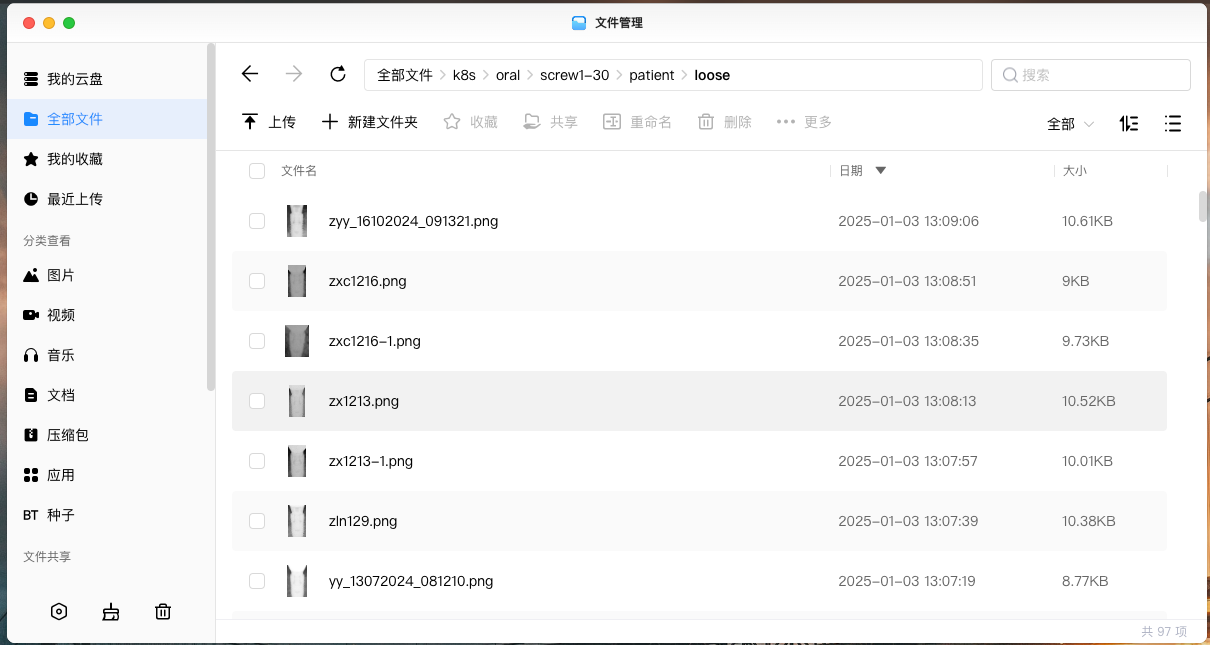Click the 上传 label
Image resolution: width=1210 pixels, height=645 pixels.
pyautogui.click(x=282, y=122)
